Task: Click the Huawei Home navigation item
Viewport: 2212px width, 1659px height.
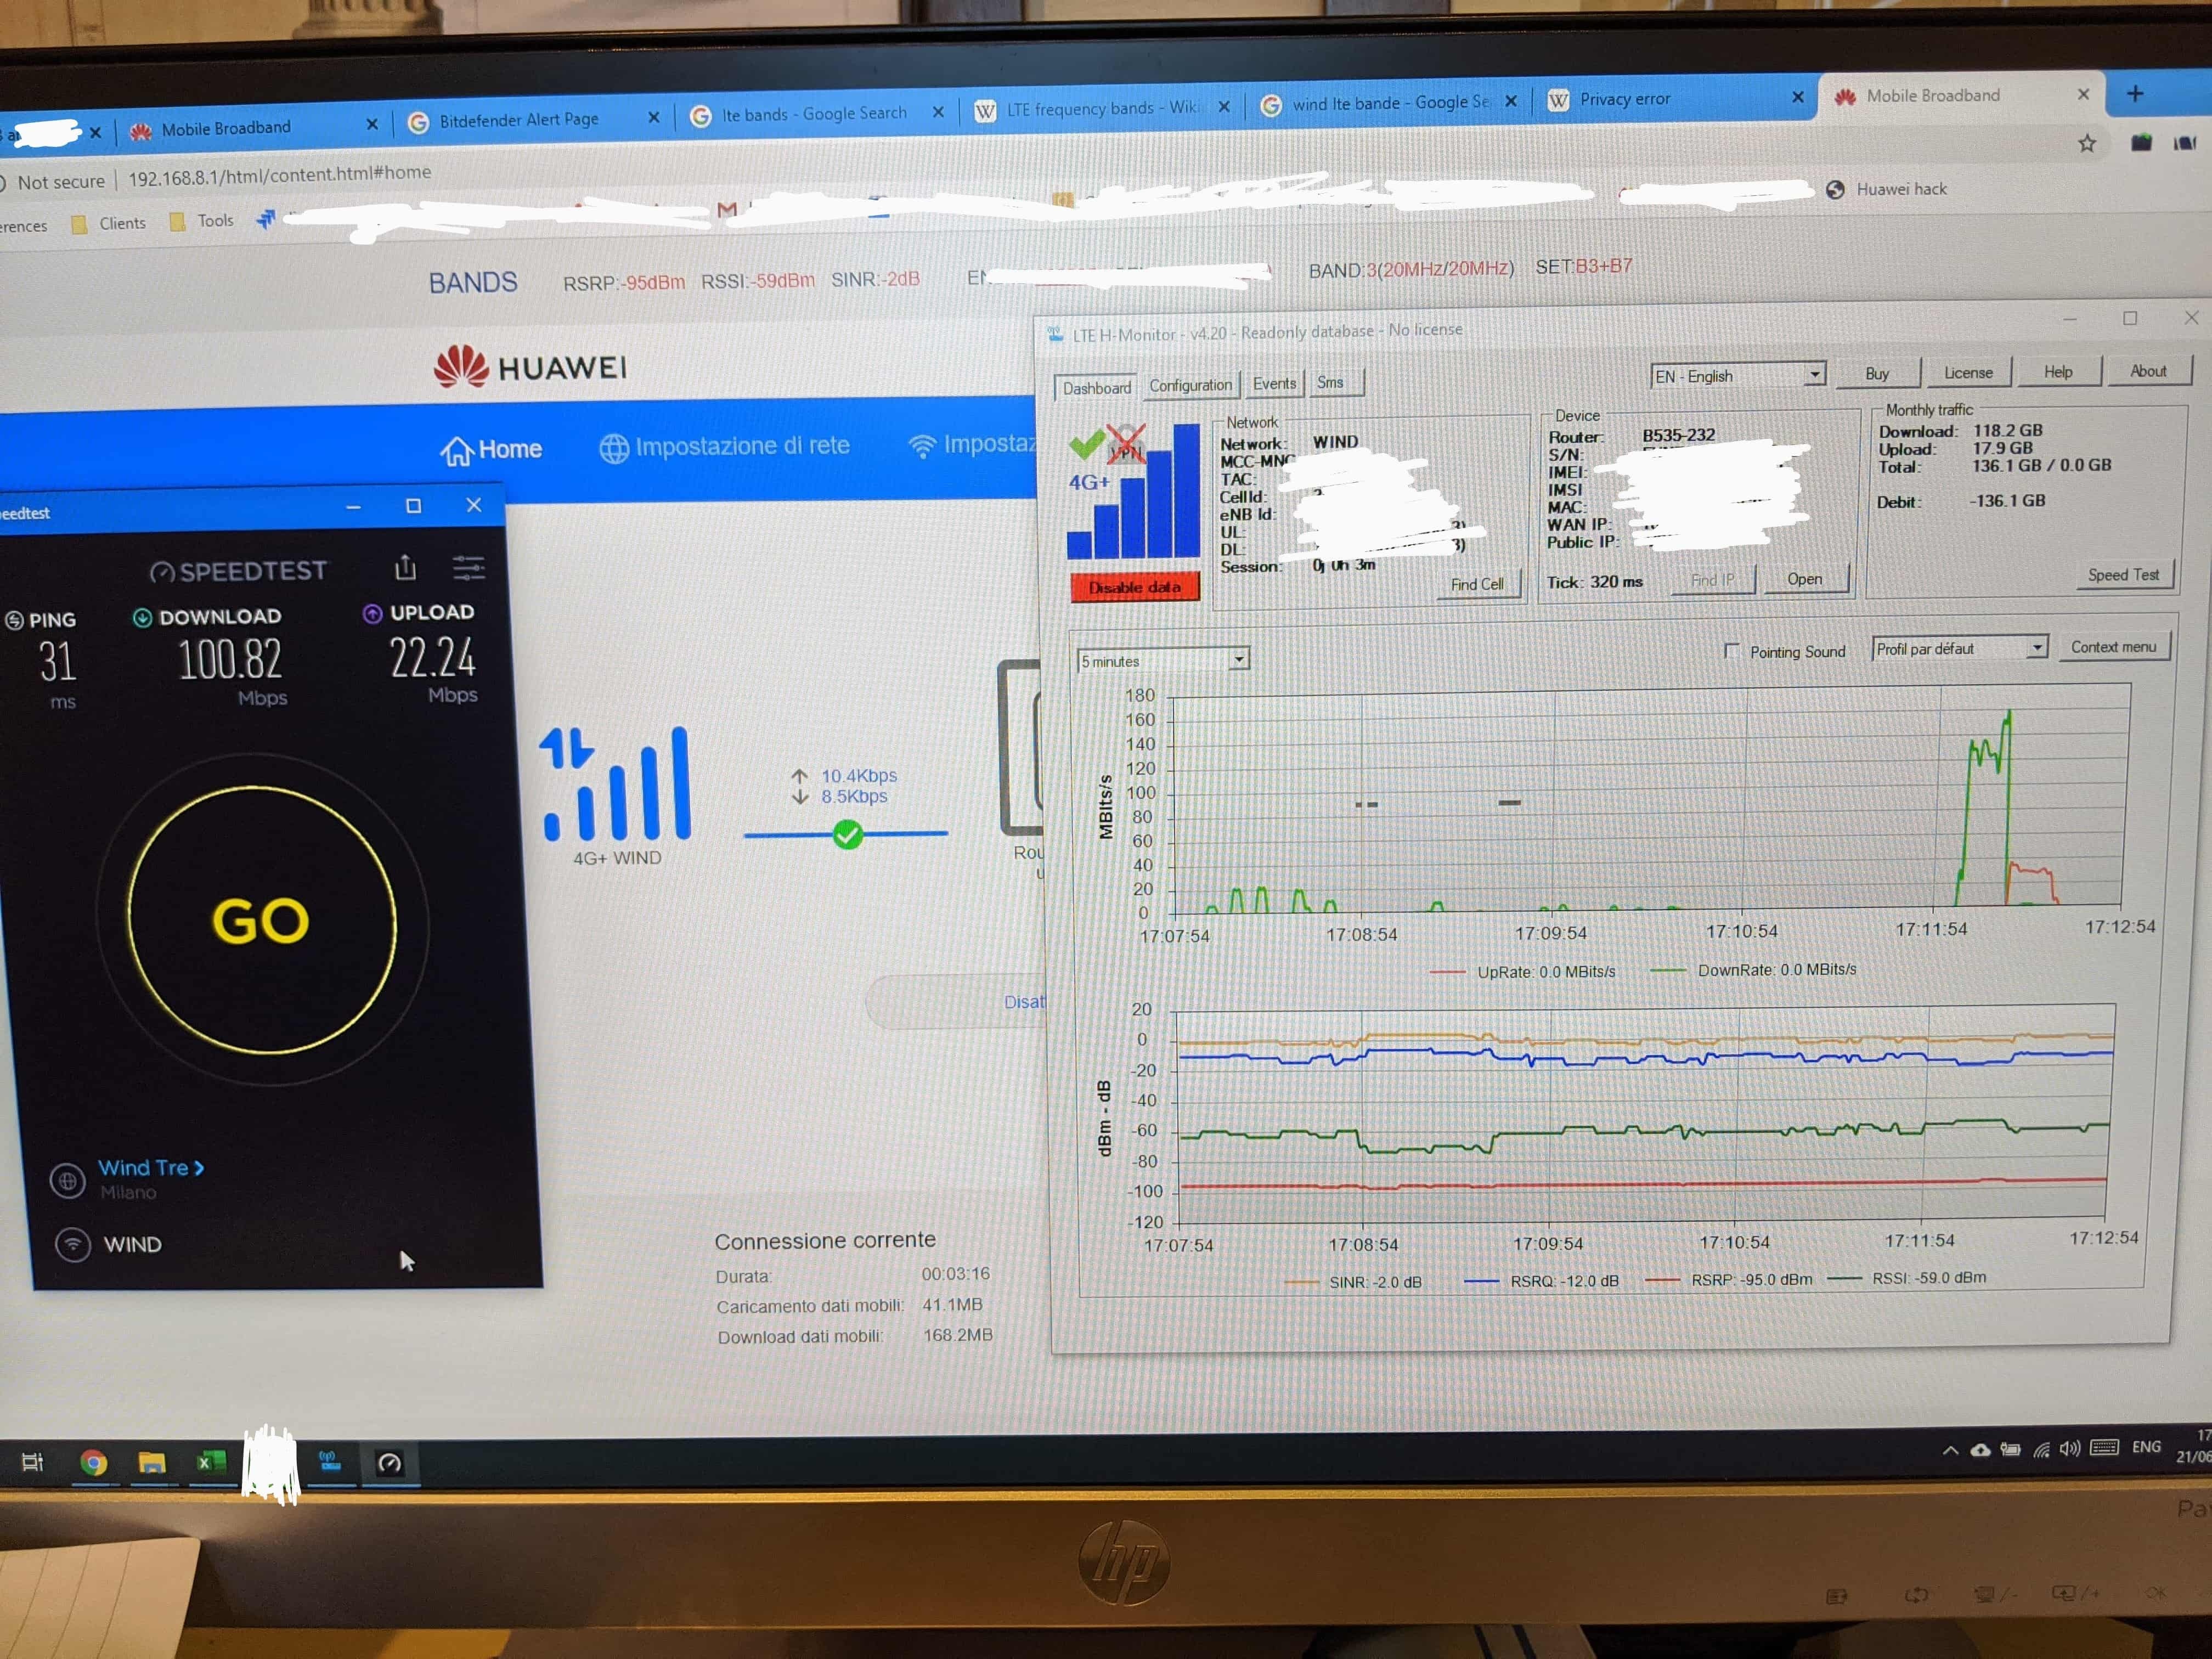Action: tap(491, 450)
